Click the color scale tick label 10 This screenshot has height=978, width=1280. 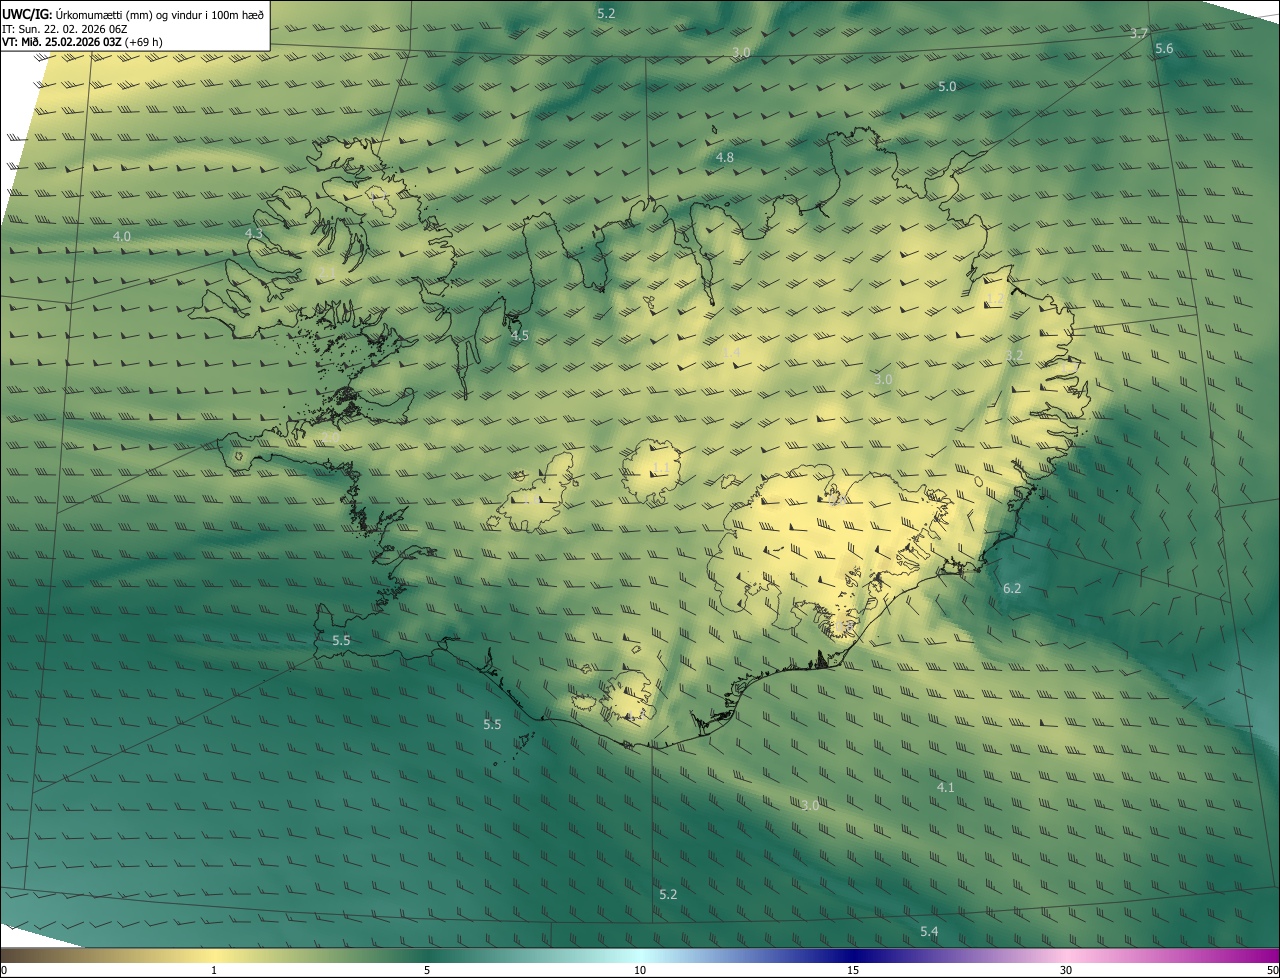point(640,970)
